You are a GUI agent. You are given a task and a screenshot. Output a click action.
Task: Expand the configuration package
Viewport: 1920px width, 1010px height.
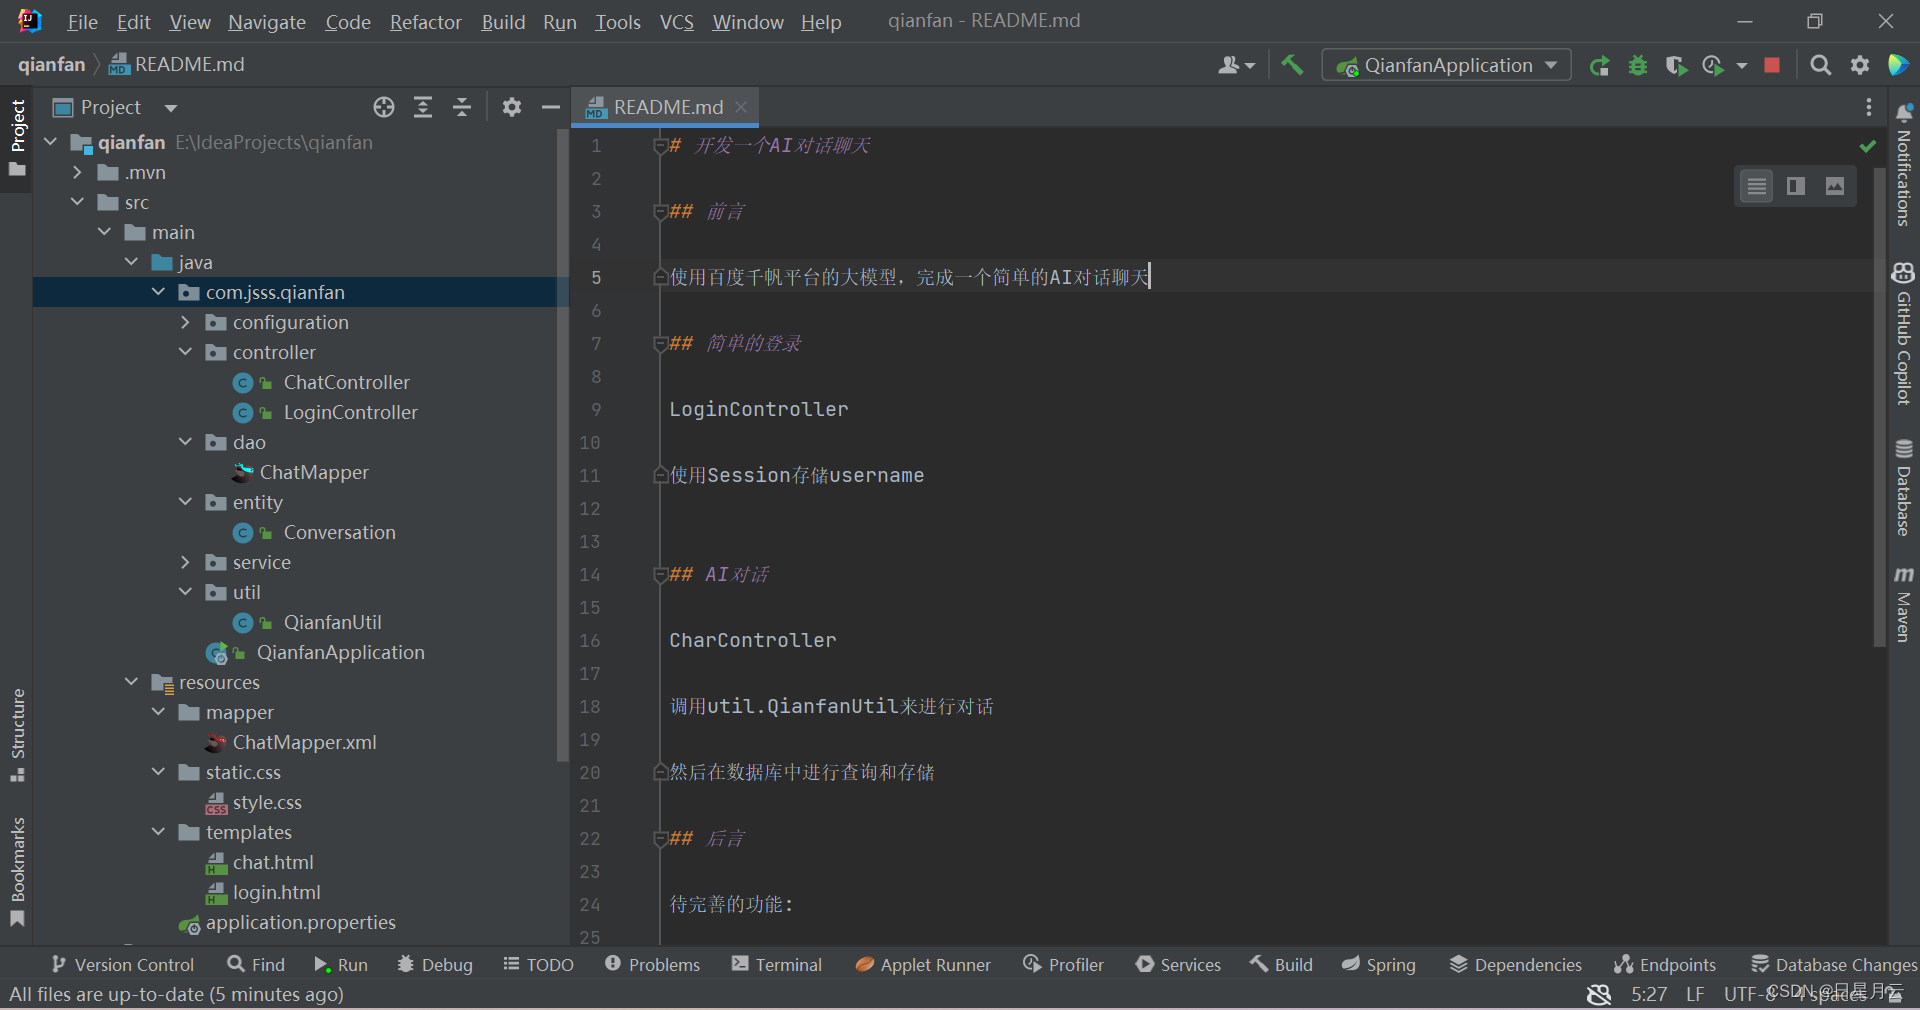(185, 322)
